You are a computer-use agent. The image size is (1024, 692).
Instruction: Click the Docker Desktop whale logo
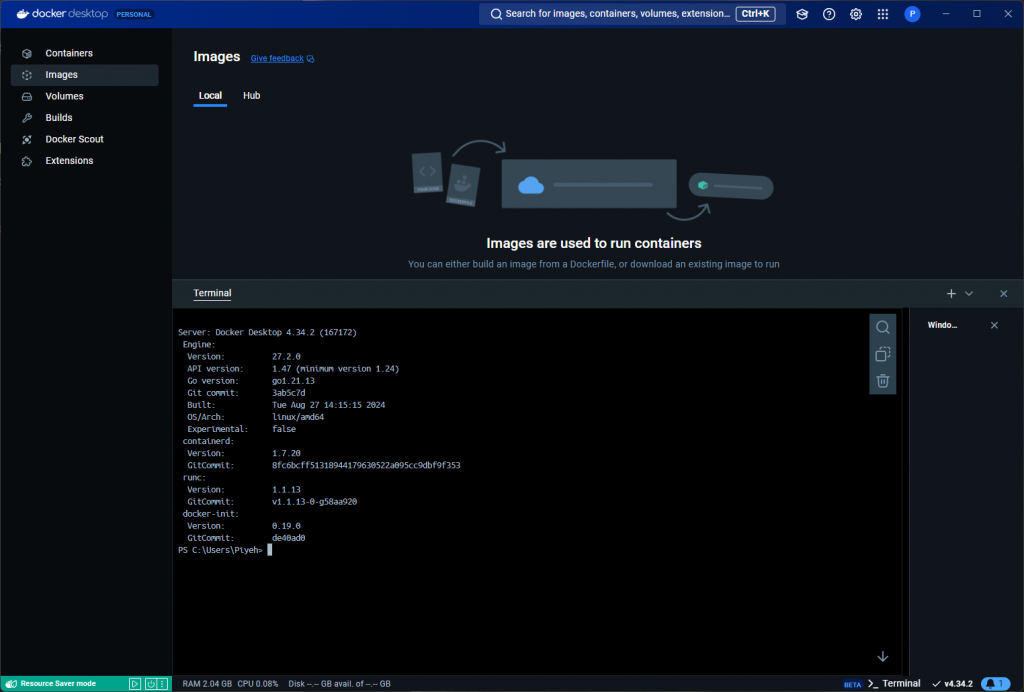coord(23,14)
